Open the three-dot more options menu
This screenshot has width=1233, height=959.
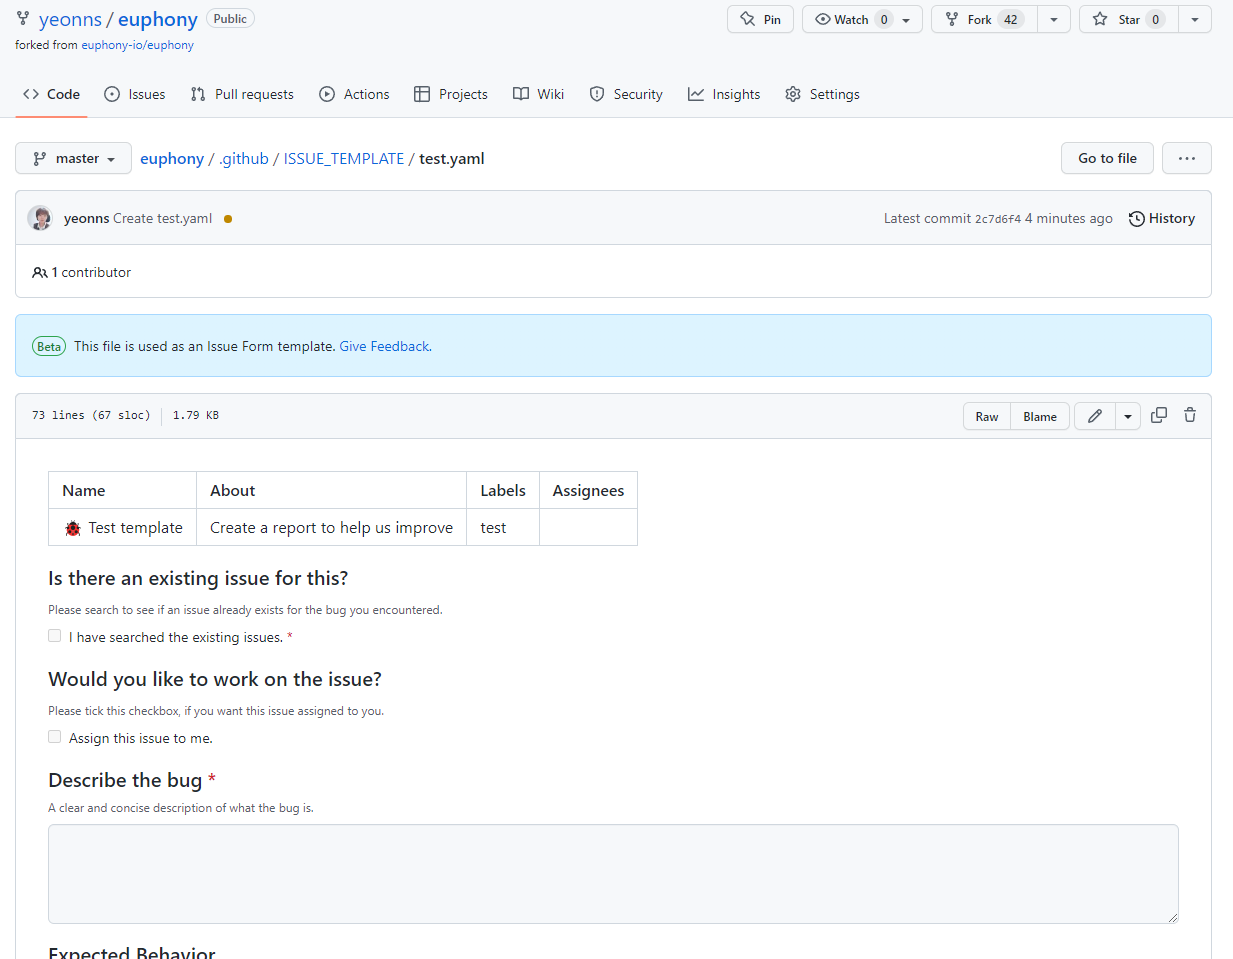pyautogui.click(x=1187, y=158)
